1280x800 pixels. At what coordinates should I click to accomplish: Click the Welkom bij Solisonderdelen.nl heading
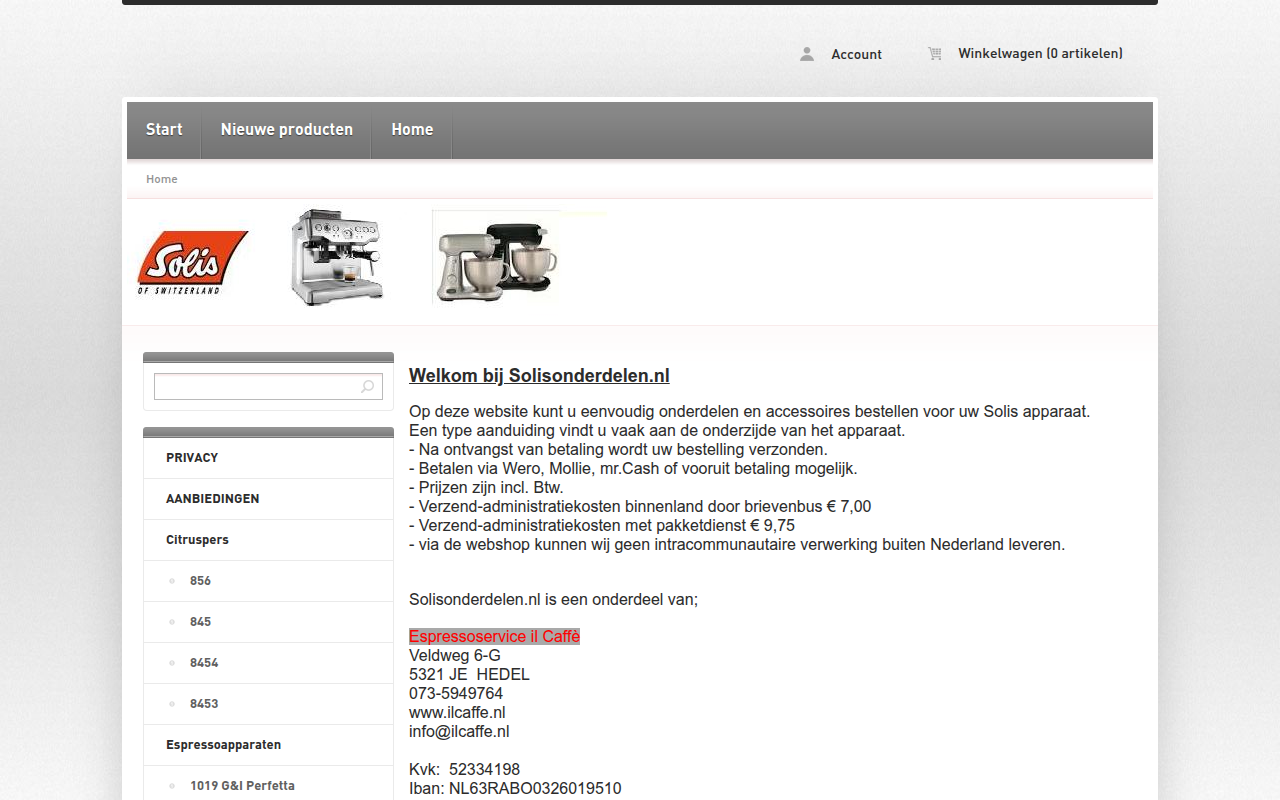coord(539,376)
